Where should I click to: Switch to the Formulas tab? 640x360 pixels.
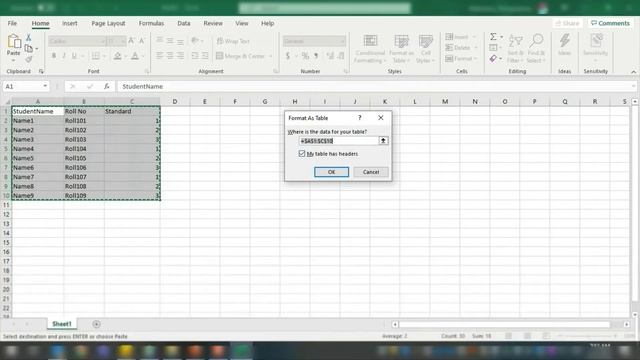(x=151, y=24)
